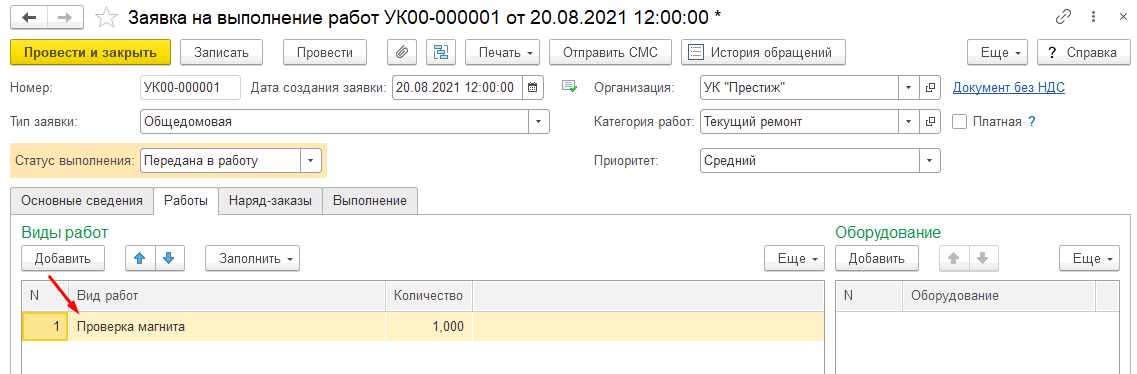
Task: Click into the Номер input field
Action: tap(190, 88)
